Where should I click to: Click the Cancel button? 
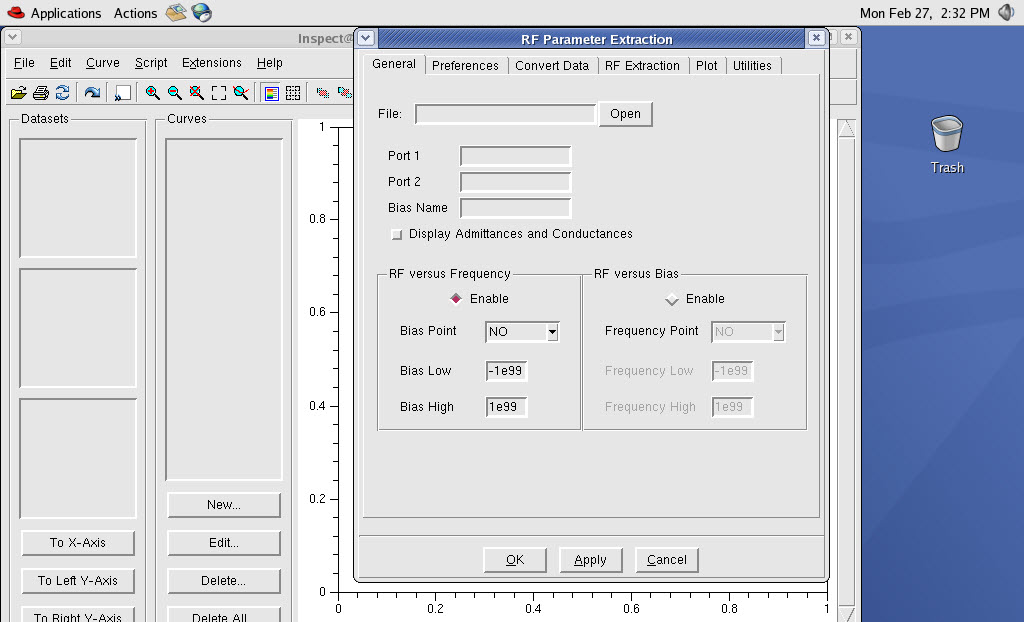[667, 560]
